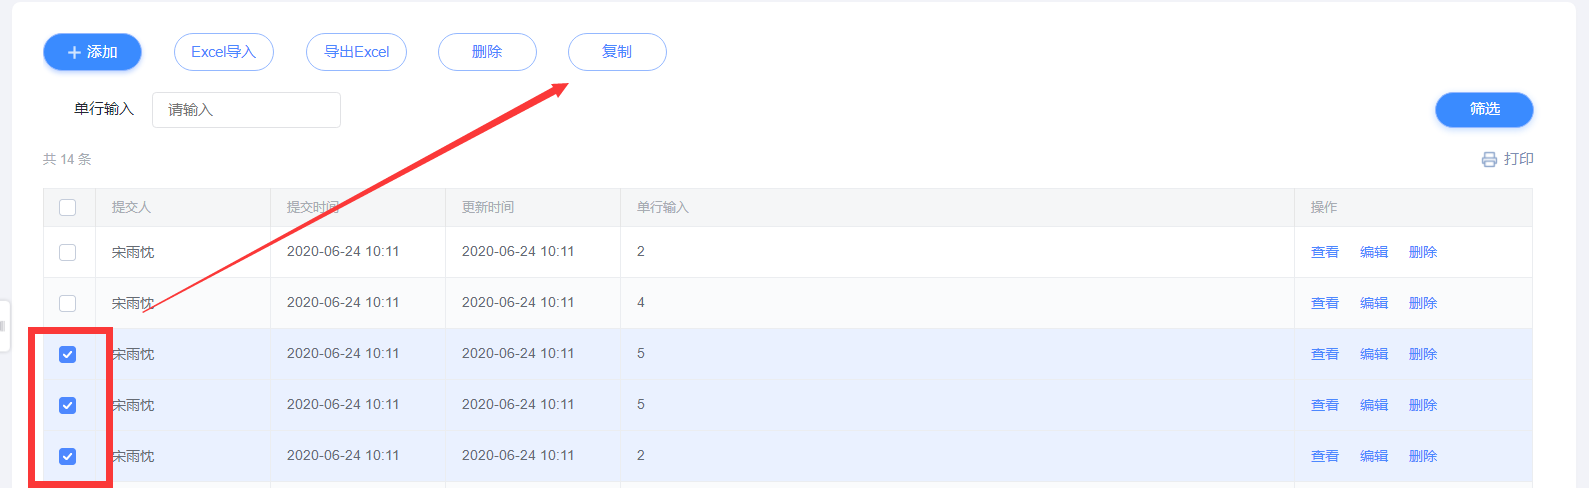The image size is (1589, 488).
Task: Check the second row checkbox
Action: pyautogui.click(x=68, y=303)
